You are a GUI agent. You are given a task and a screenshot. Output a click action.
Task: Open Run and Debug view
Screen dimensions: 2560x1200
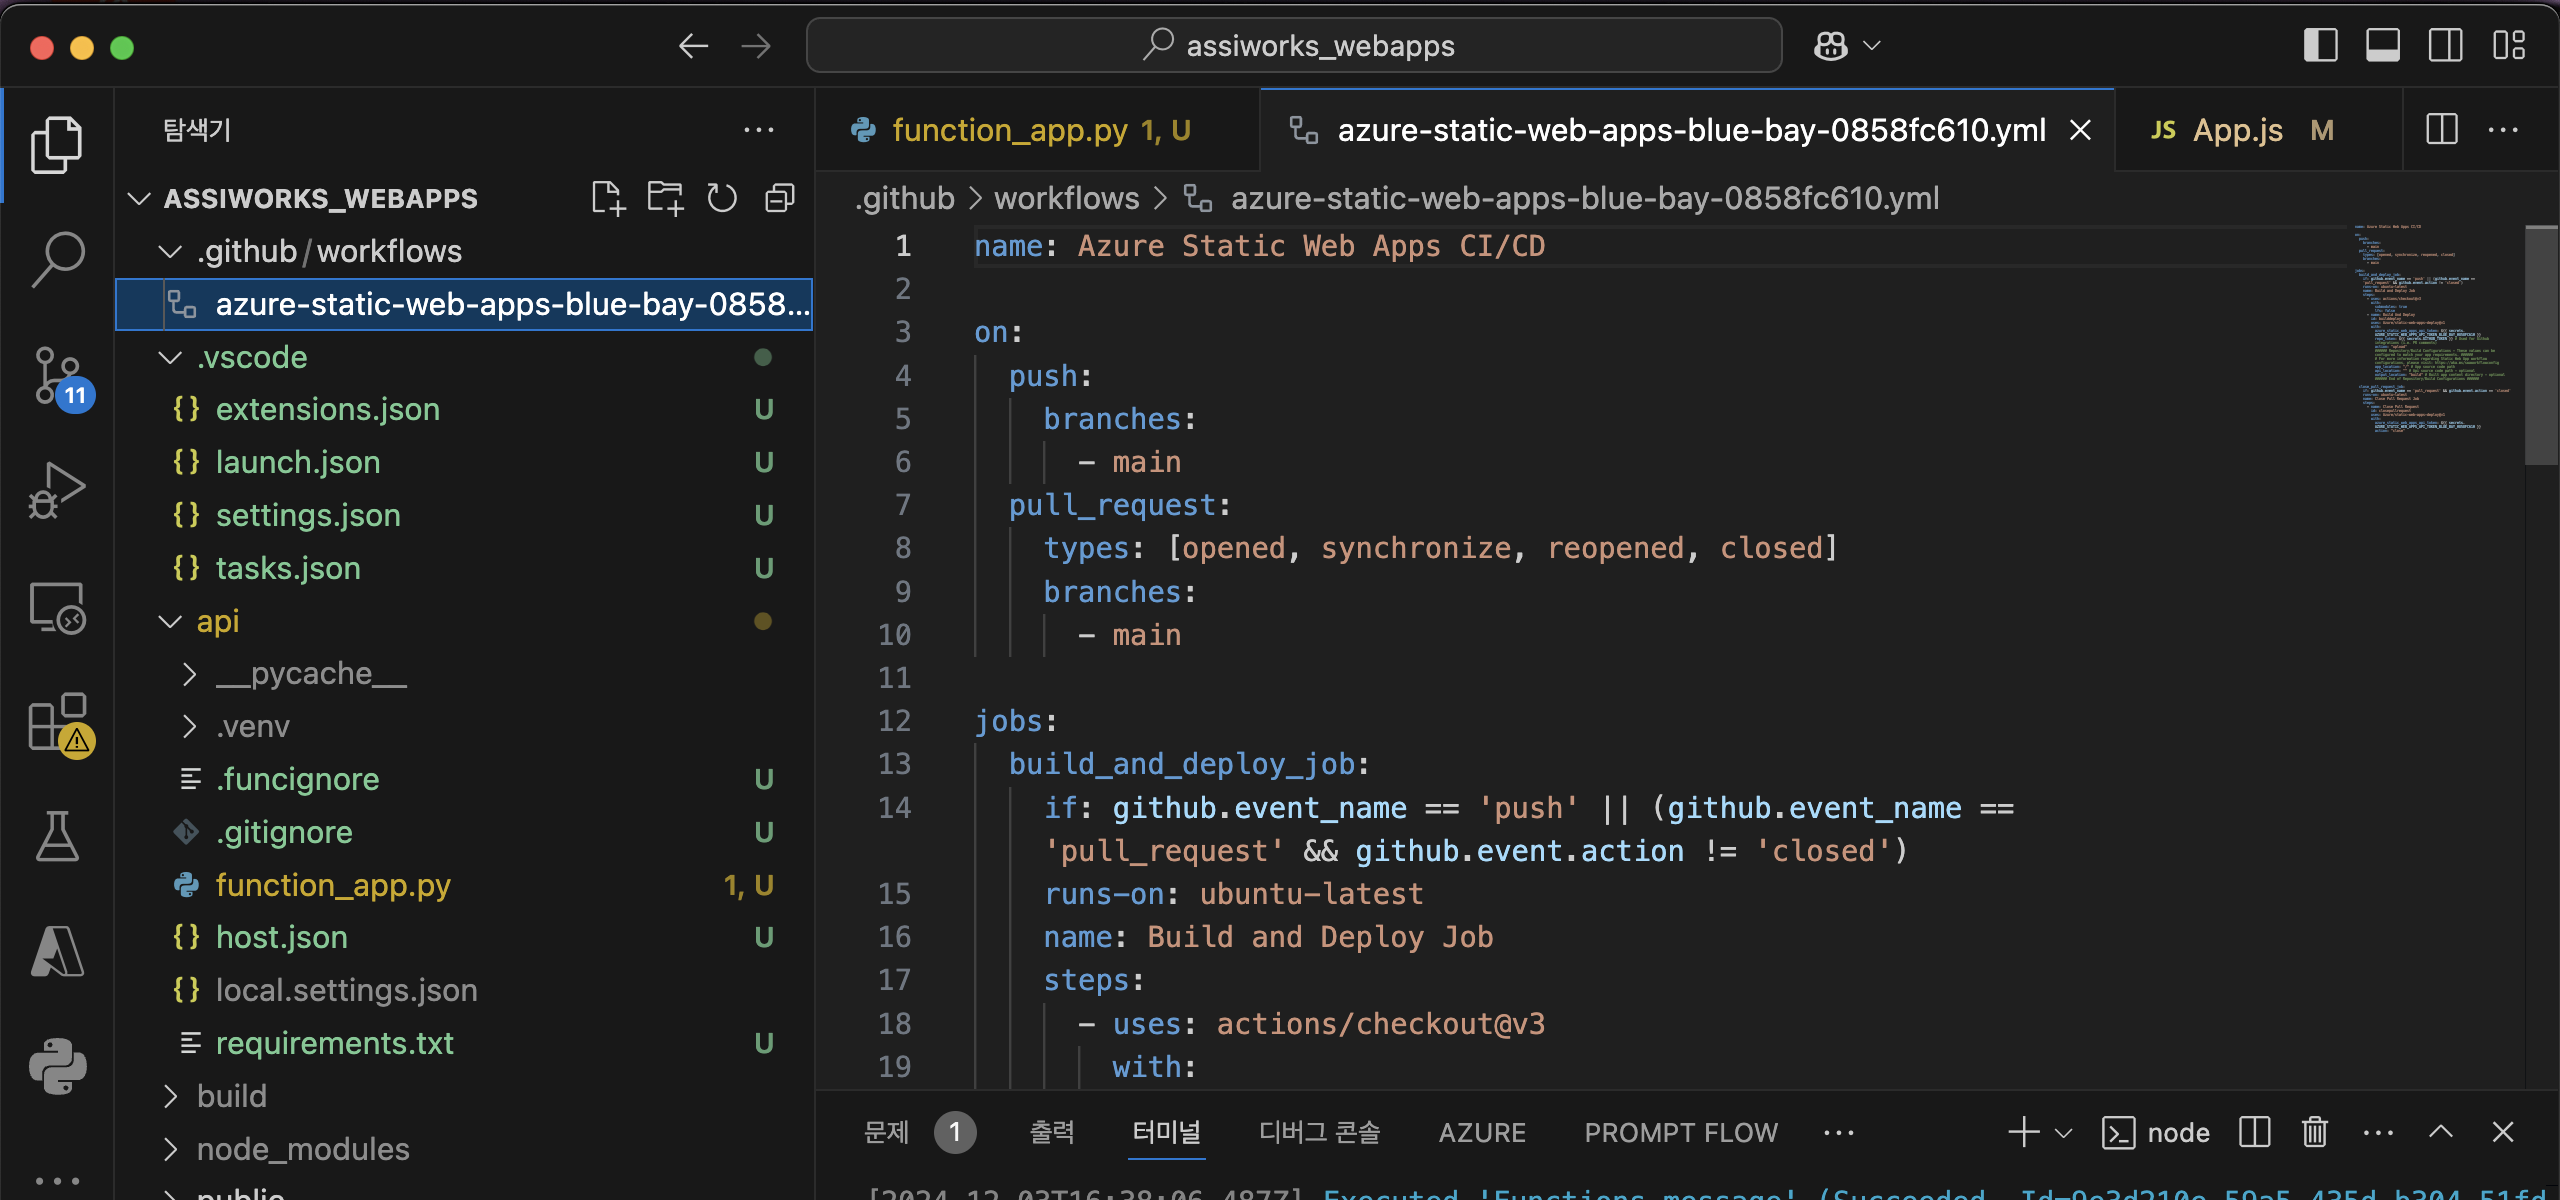57,491
